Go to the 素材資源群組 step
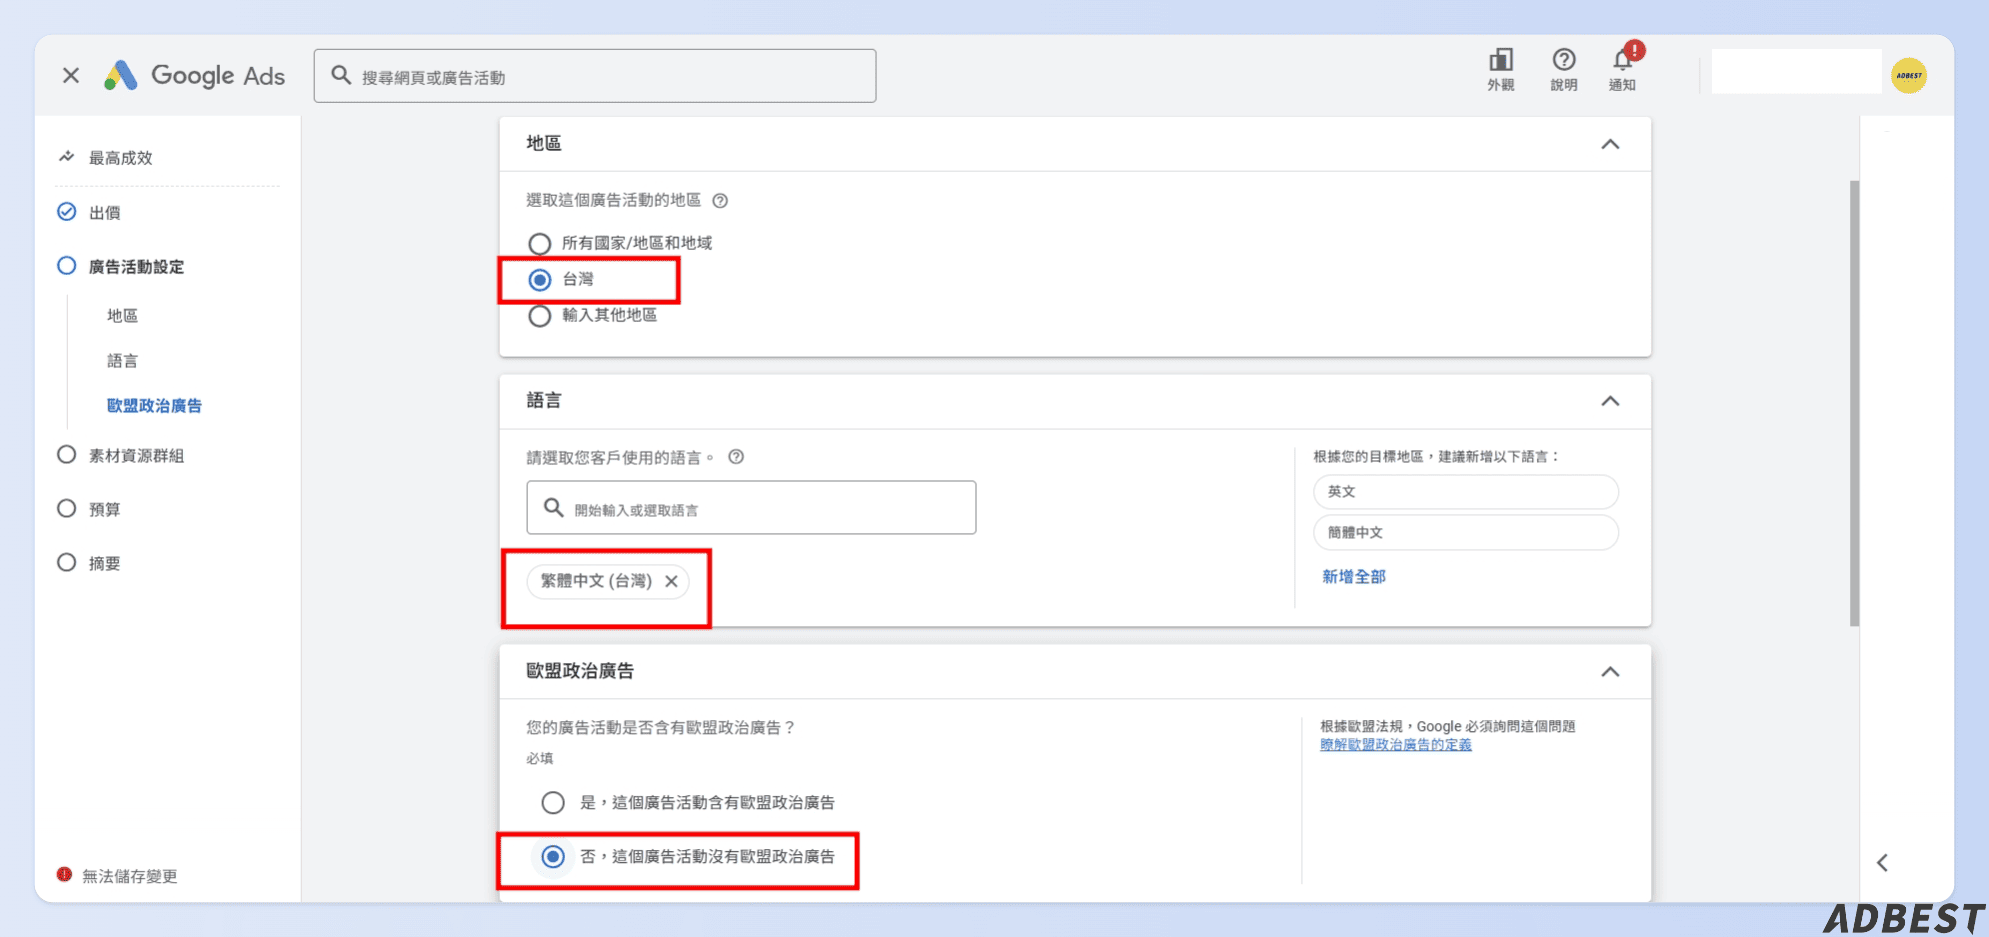Viewport: 1989px width, 937px height. 136,456
